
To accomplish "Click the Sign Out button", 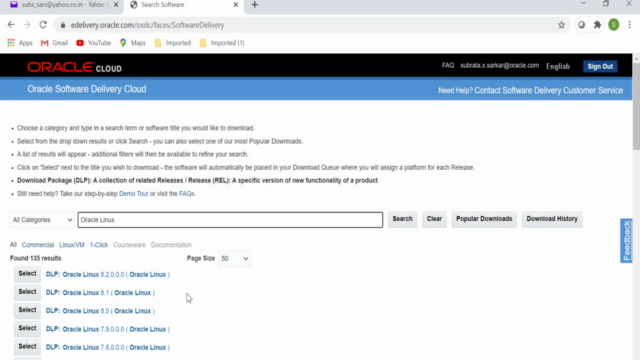I will tap(600, 67).
